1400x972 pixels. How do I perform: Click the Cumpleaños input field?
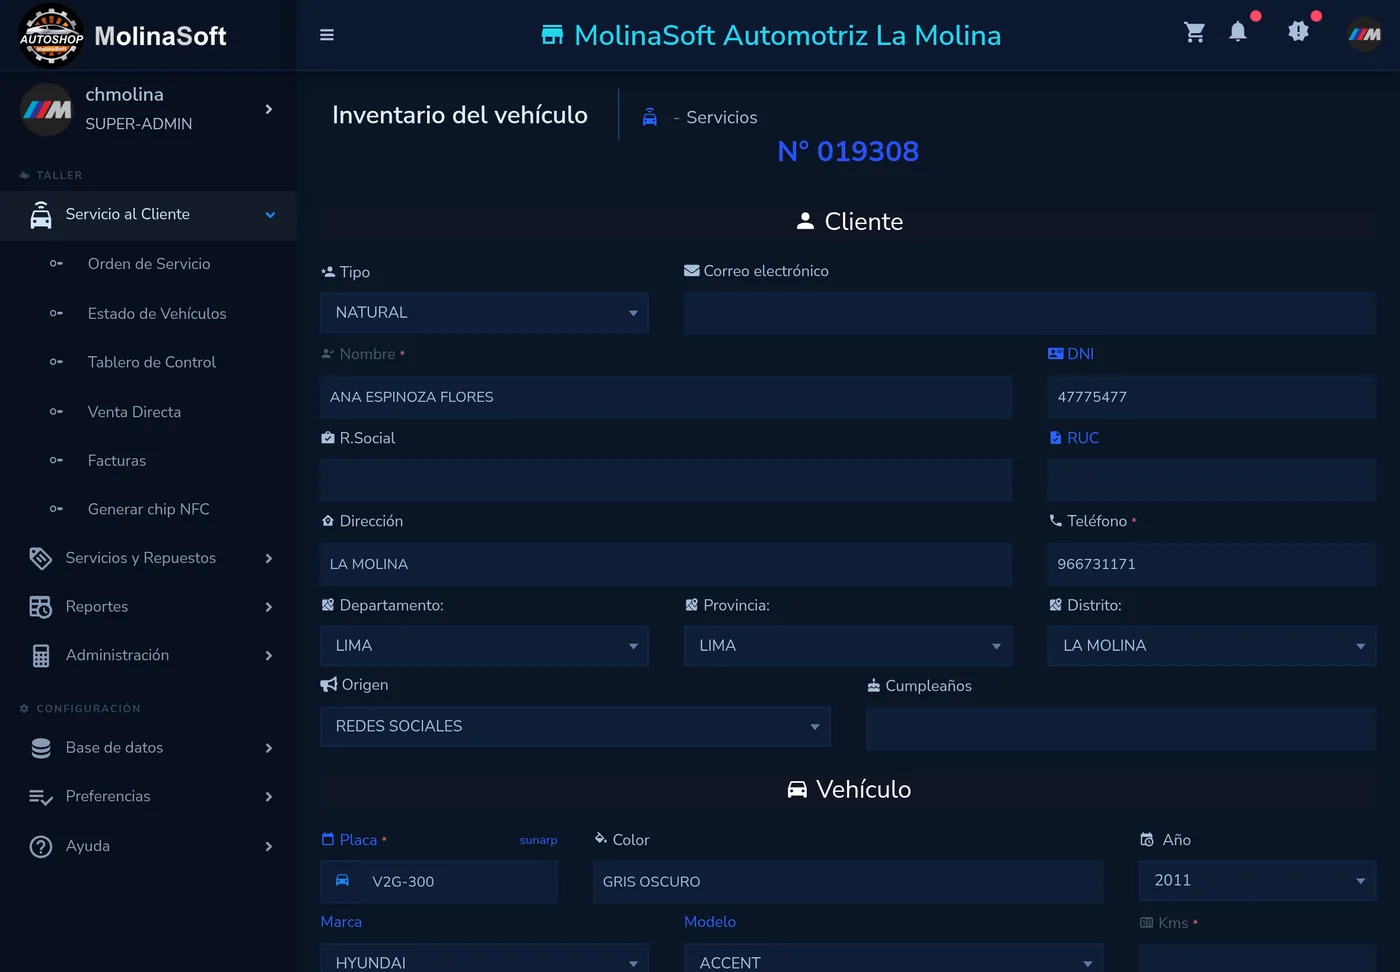point(1121,729)
